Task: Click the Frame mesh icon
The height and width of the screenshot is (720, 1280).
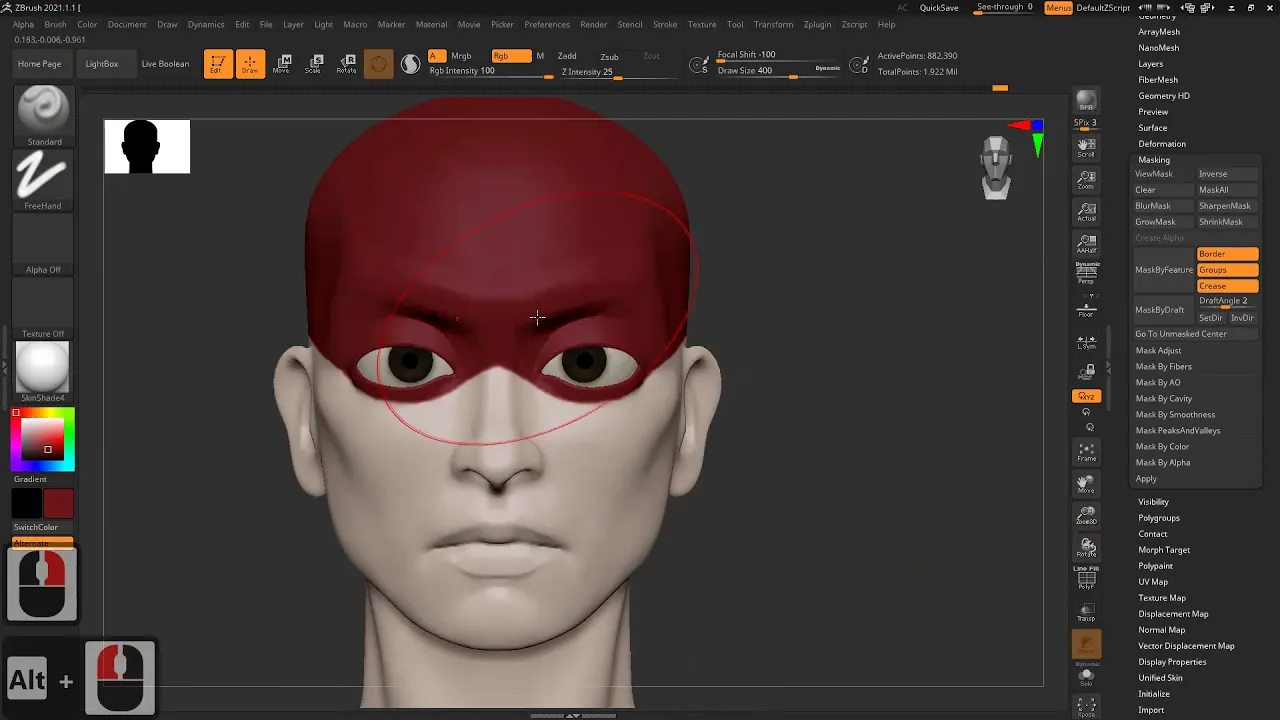Action: click(1086, 452)
